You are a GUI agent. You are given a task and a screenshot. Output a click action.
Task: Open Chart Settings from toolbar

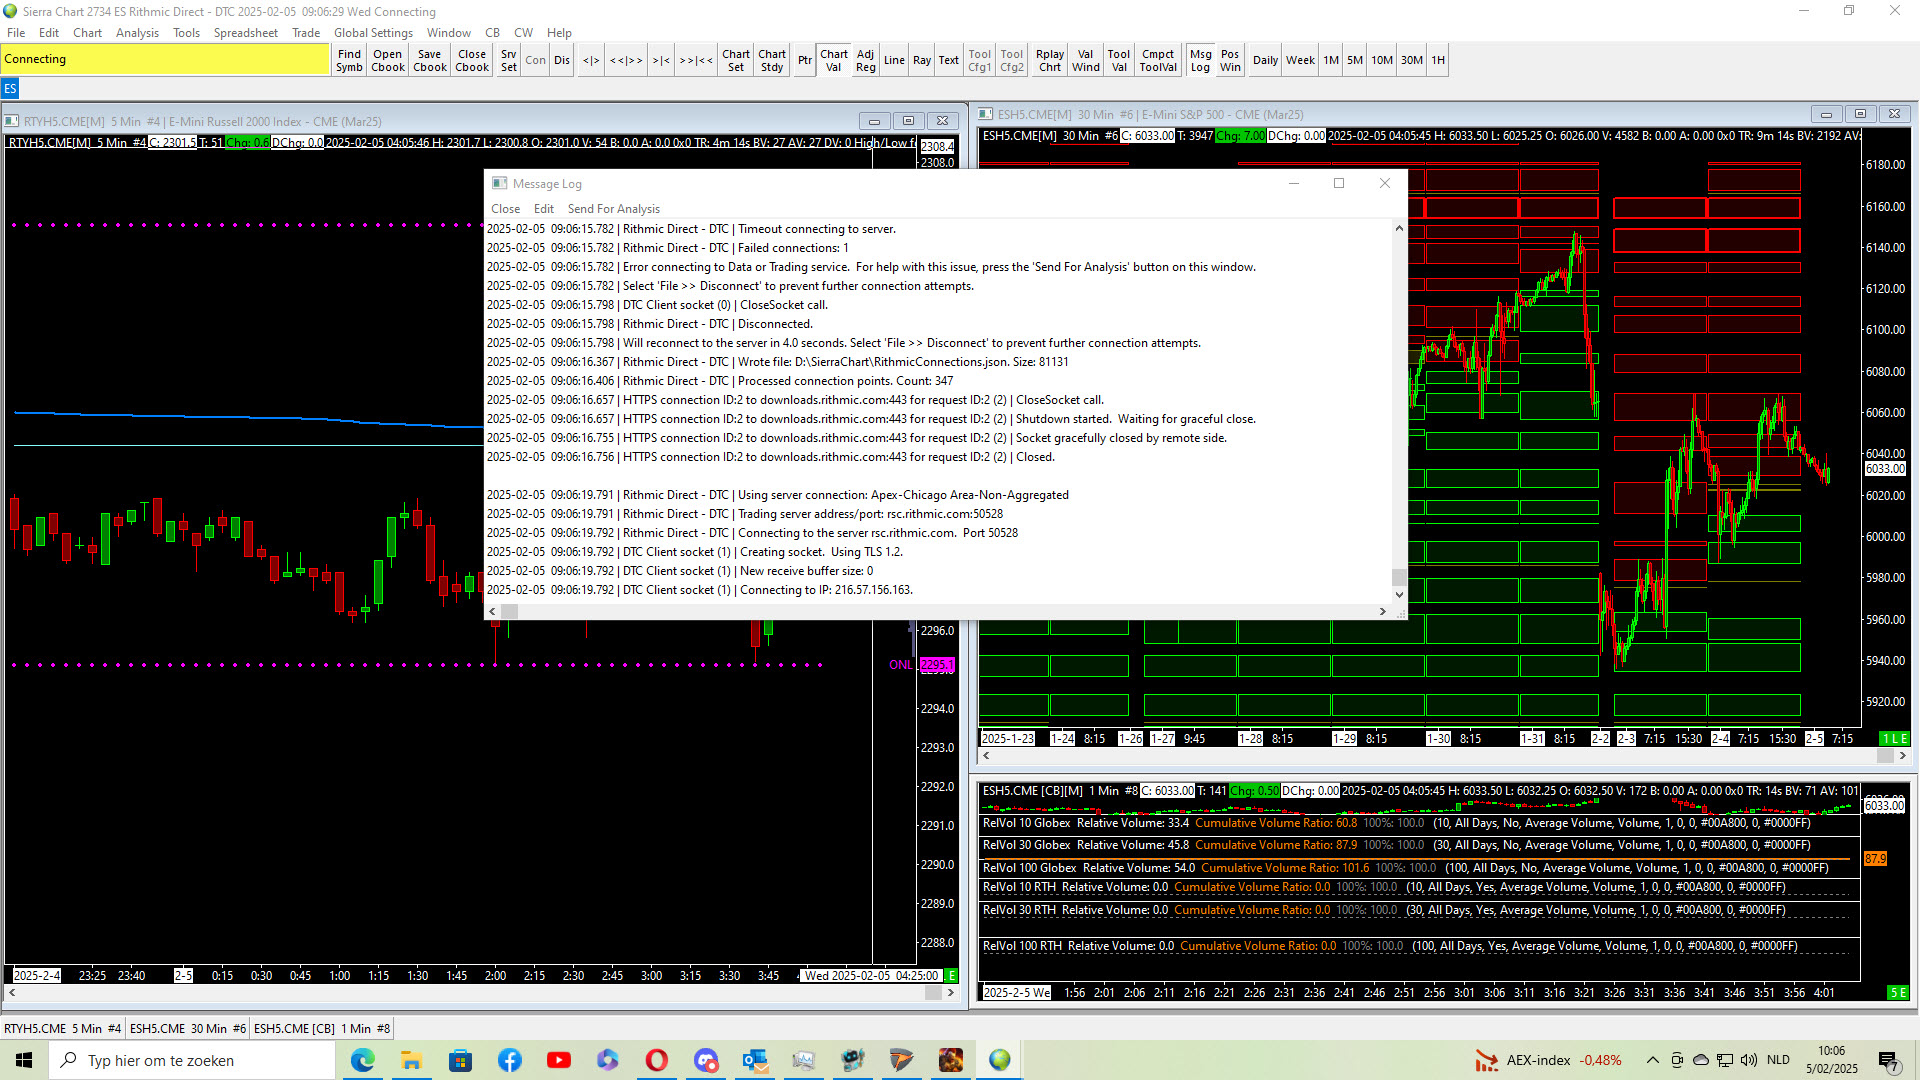(x=735, y=60)
